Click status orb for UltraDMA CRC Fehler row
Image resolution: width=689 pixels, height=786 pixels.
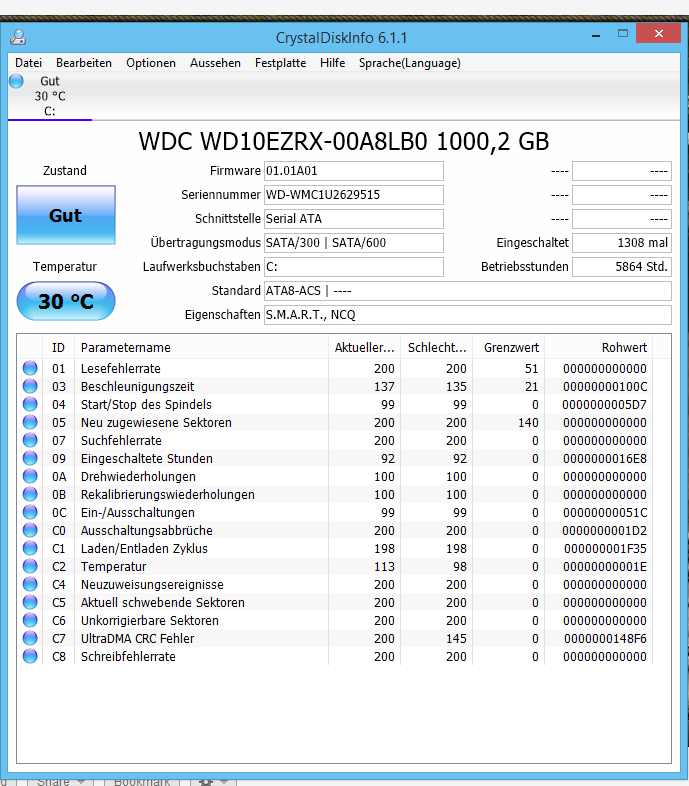(x=30, y=639)
